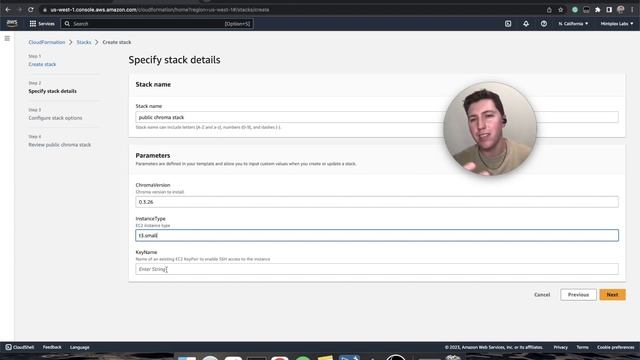Open the browser profile avatar
The width and height of the screenshot is (640, 360).
point(620,9)
